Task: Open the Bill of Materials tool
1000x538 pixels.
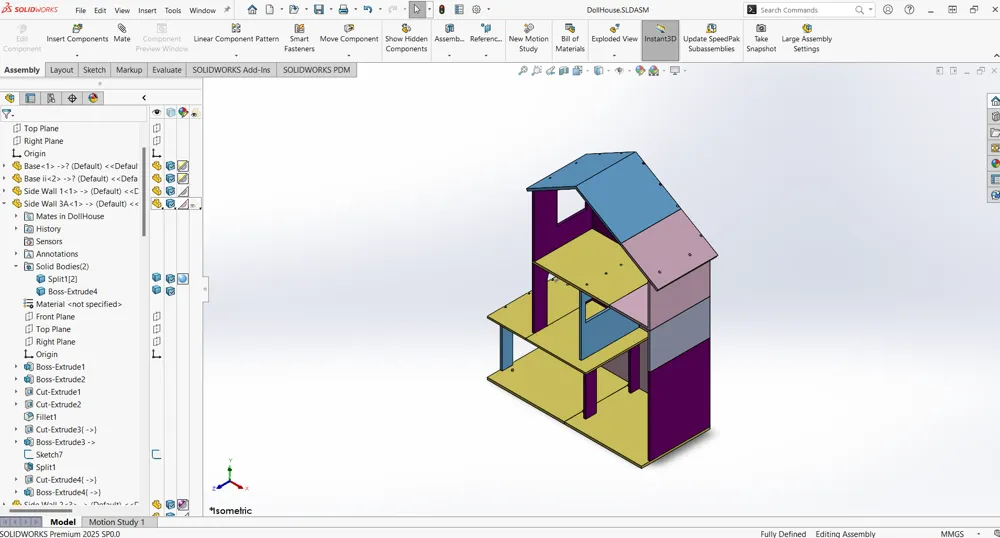Action: click(x=570, y=38)
